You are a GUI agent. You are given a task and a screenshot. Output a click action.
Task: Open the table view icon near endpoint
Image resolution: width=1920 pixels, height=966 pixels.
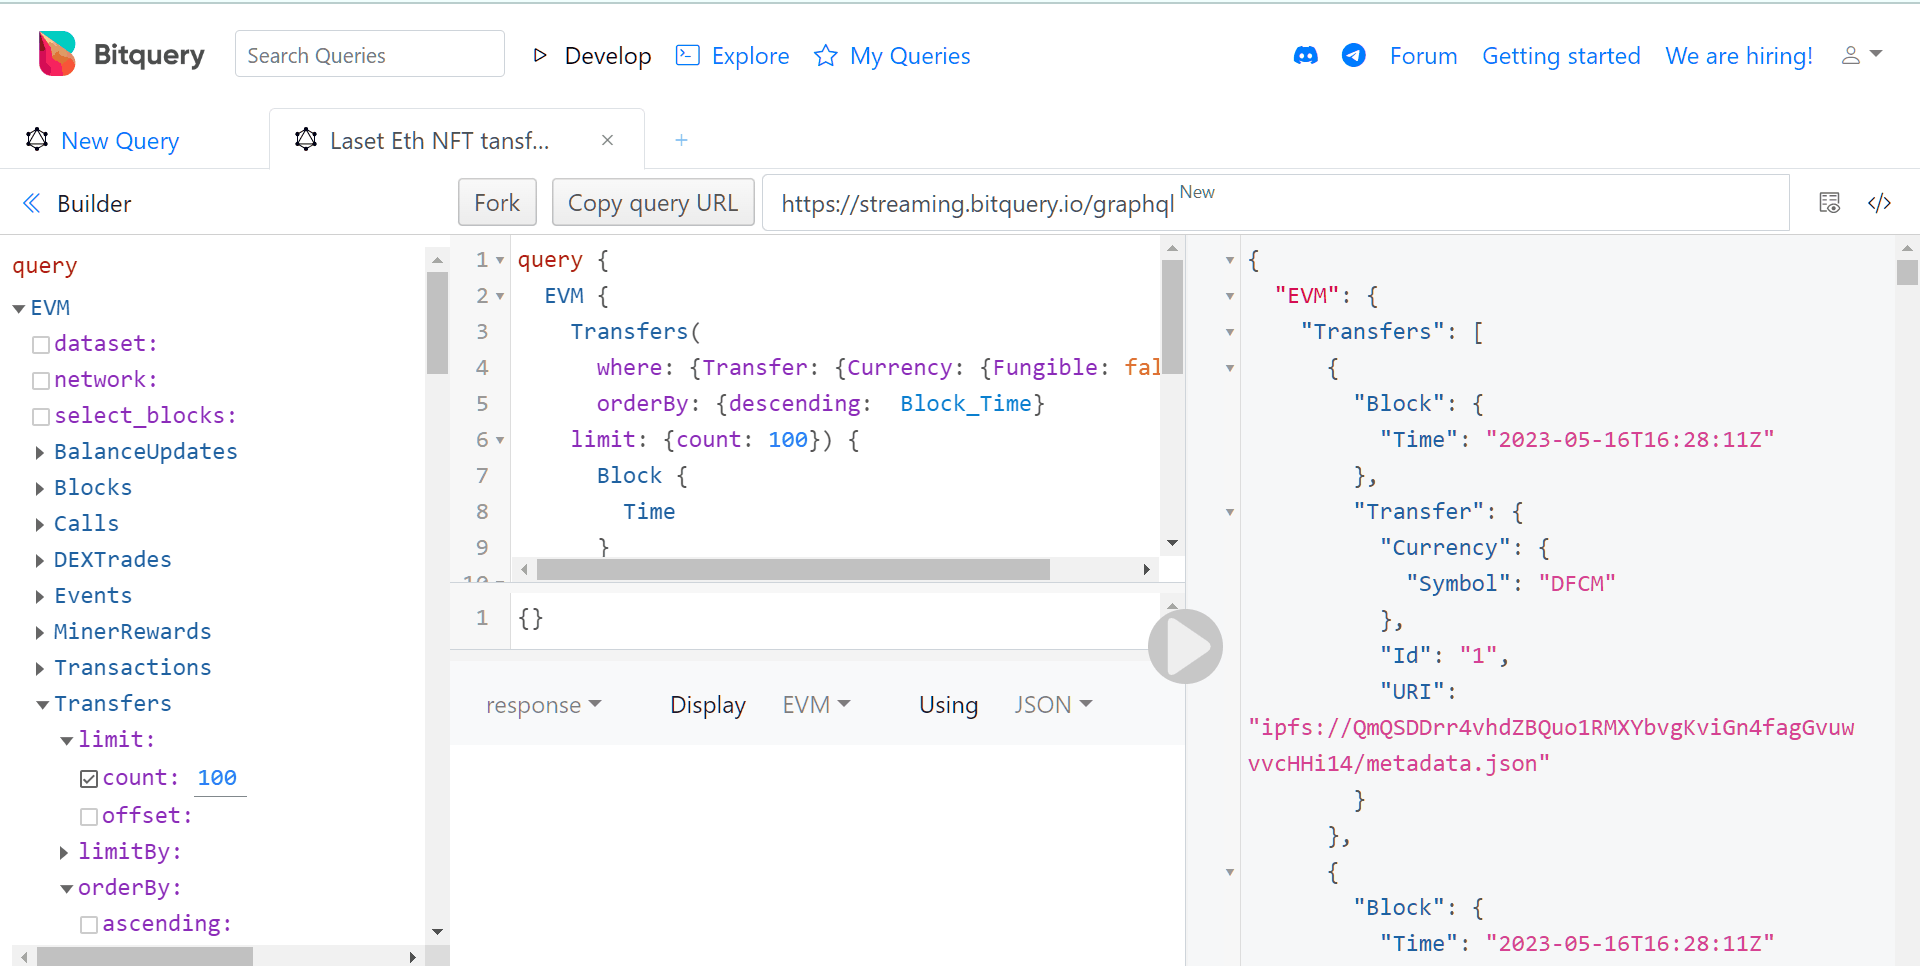click(x=1829, y=203)
